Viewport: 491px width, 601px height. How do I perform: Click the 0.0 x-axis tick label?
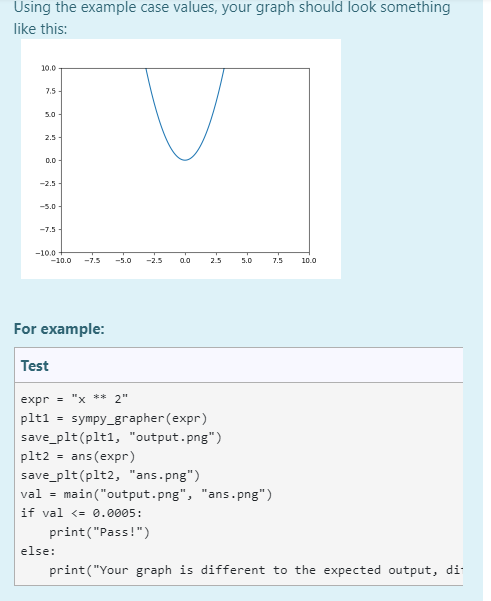pos(185,261)
